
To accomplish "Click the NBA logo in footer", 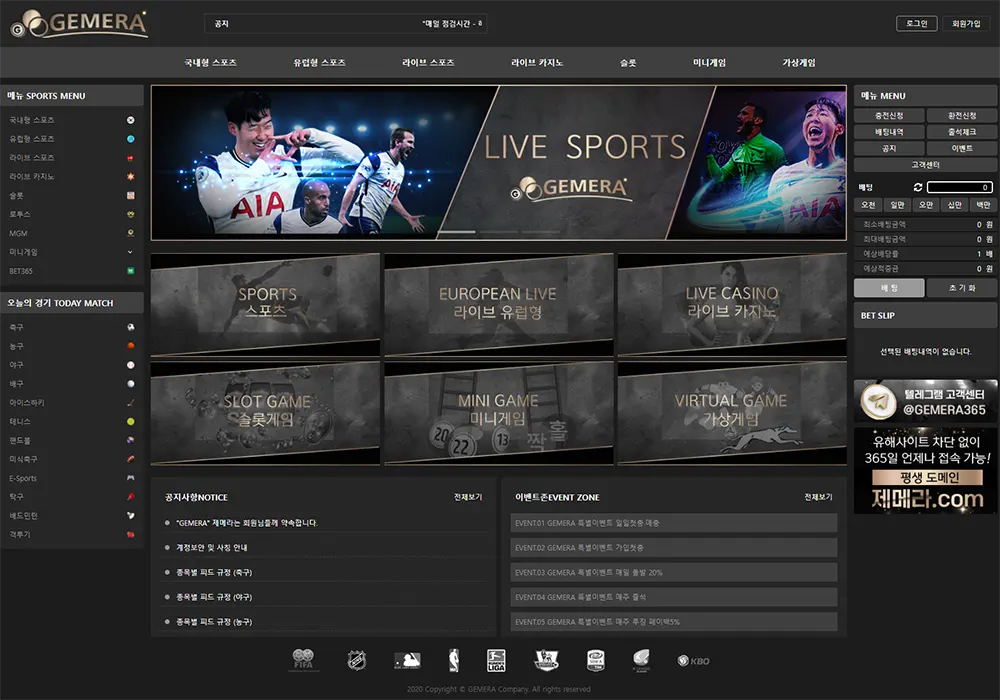I will (x=454, y=660).
